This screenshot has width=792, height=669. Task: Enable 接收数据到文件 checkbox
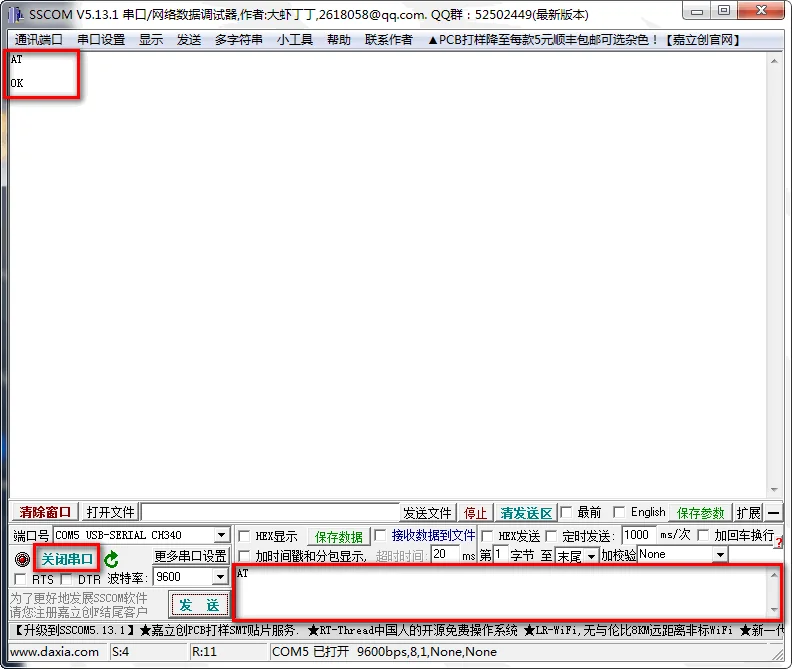pos(380,535)
